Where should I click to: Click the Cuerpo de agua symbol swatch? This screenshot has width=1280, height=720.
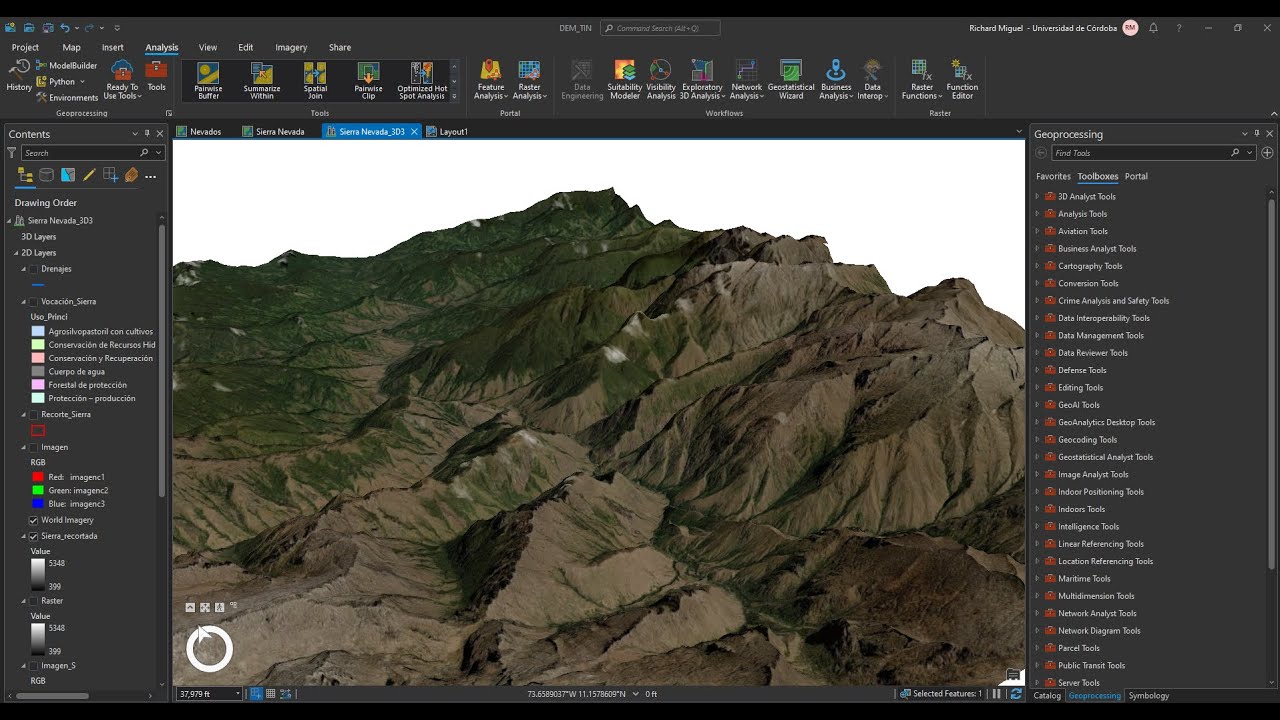click(x=38, y=371)
